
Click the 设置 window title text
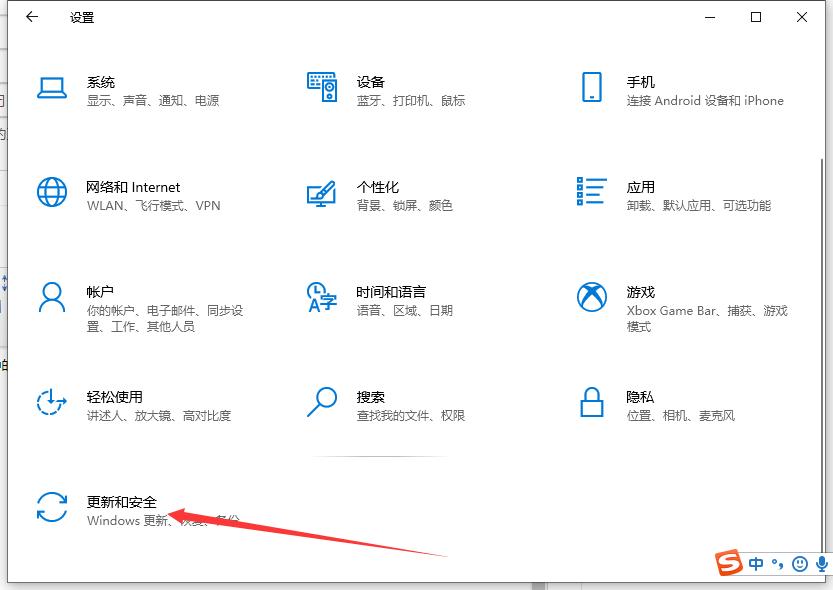pos(82,18)
